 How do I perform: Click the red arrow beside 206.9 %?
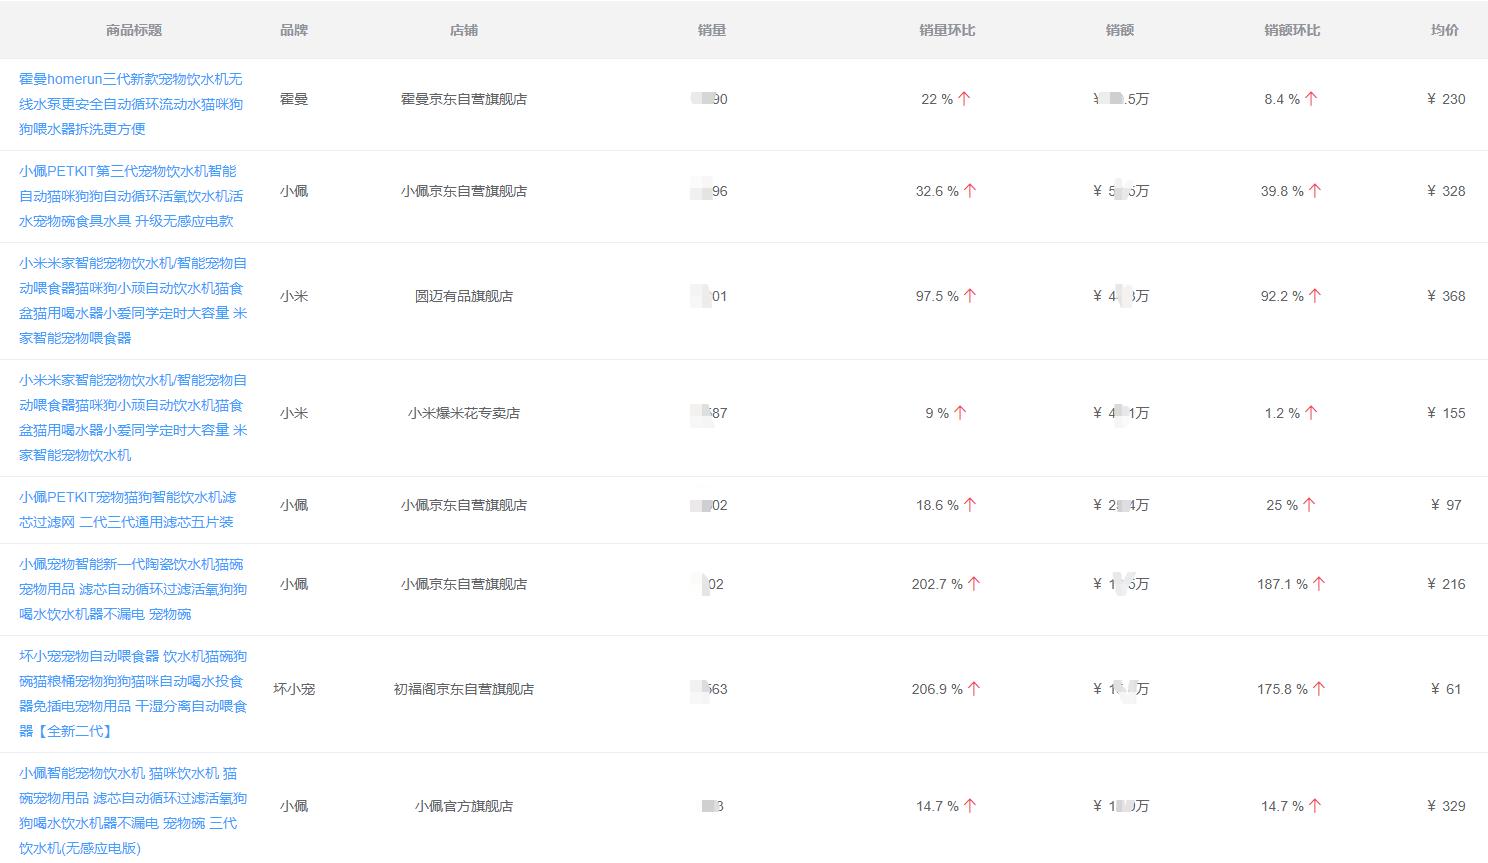pos(974,689)
